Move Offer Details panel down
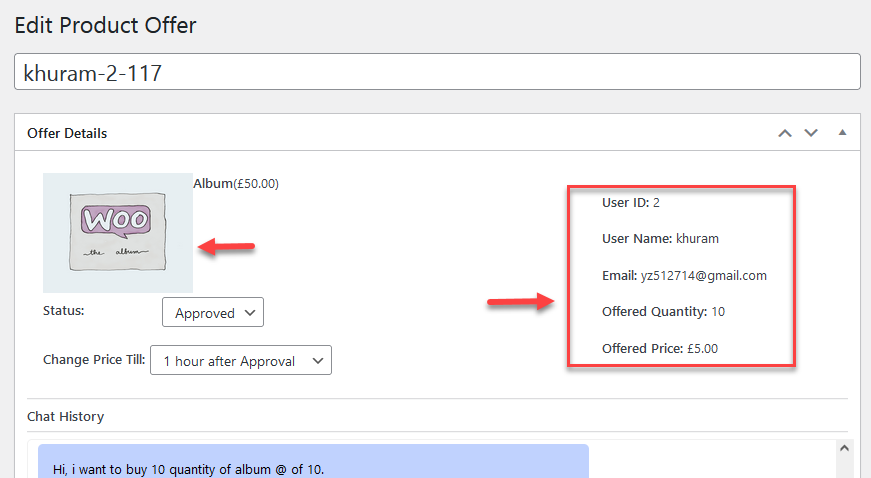871x478 pixels. click(x=811, y=133)
